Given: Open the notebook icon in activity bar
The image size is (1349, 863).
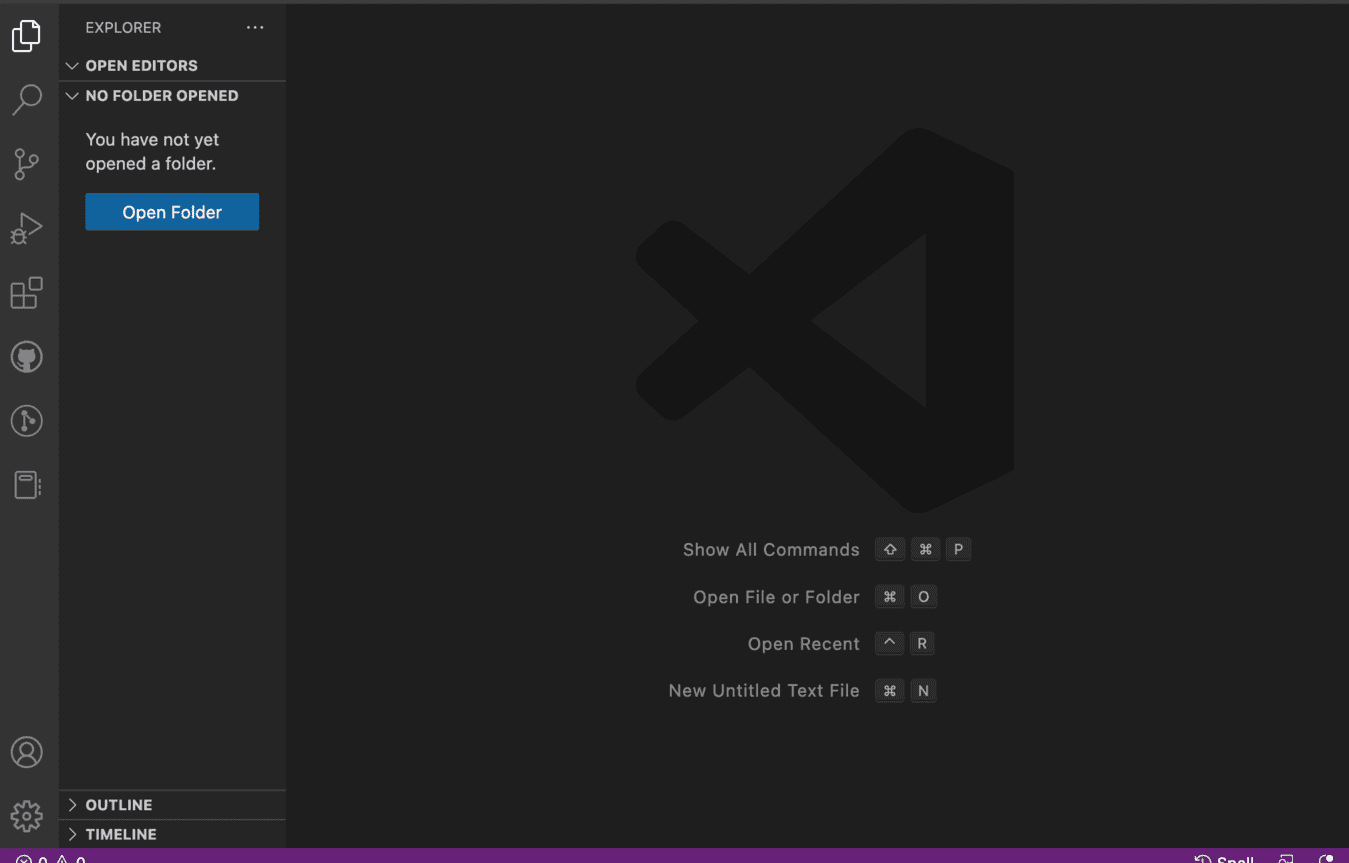Looking at the screenshot, I should [x=27, y=485].
